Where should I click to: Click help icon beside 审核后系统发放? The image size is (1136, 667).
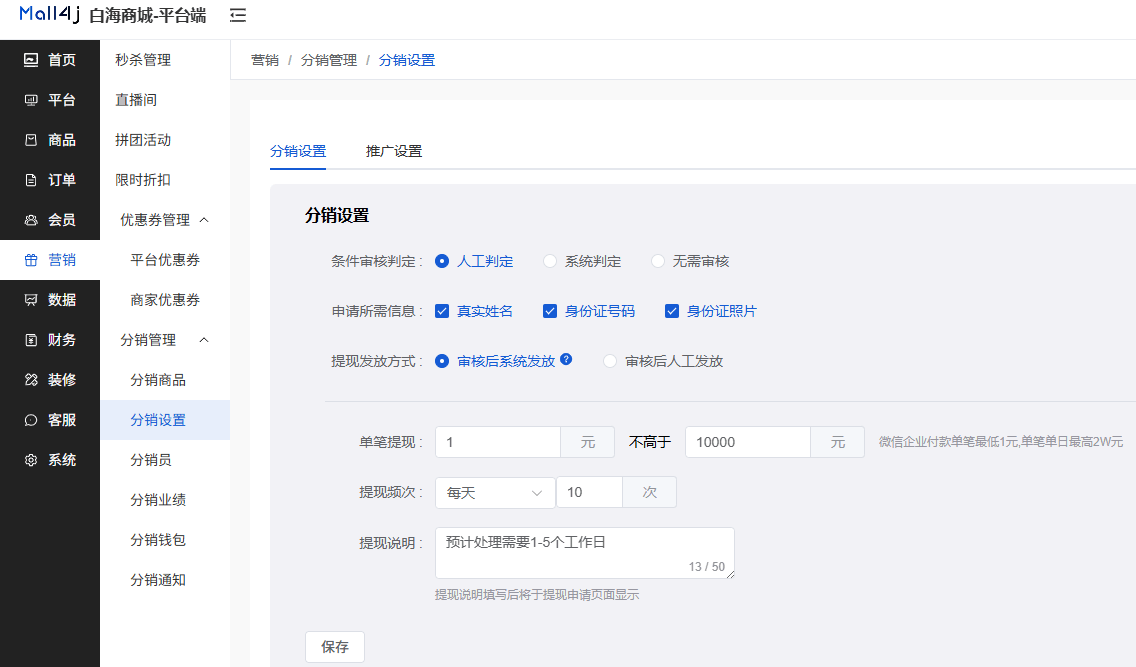[x=567, y=359]
